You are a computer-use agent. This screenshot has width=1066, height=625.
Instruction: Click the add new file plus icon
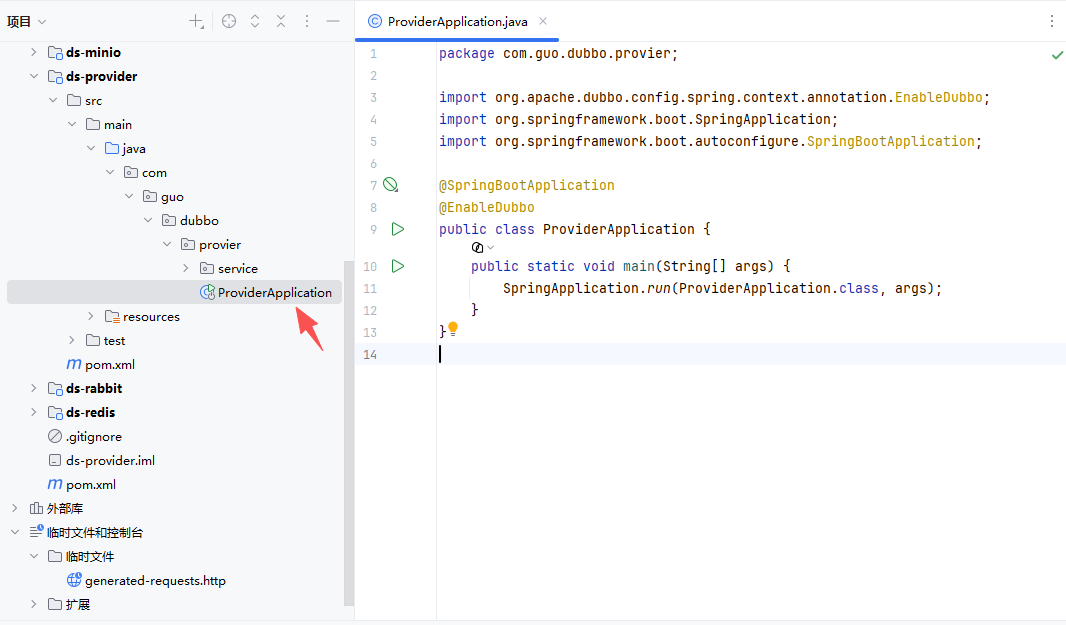click(x=196, y=22)
